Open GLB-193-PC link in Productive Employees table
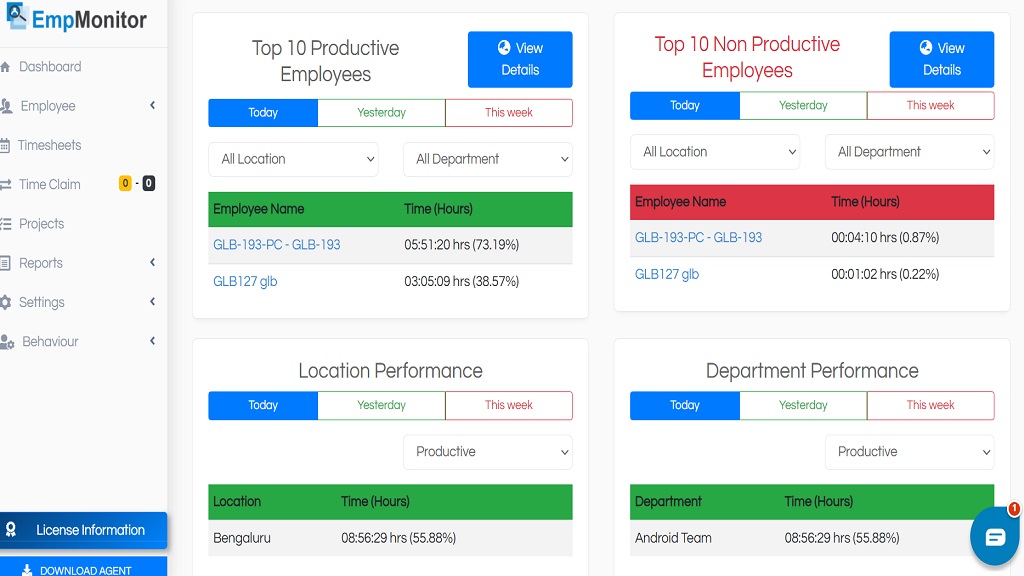 [x=277, y=245]
